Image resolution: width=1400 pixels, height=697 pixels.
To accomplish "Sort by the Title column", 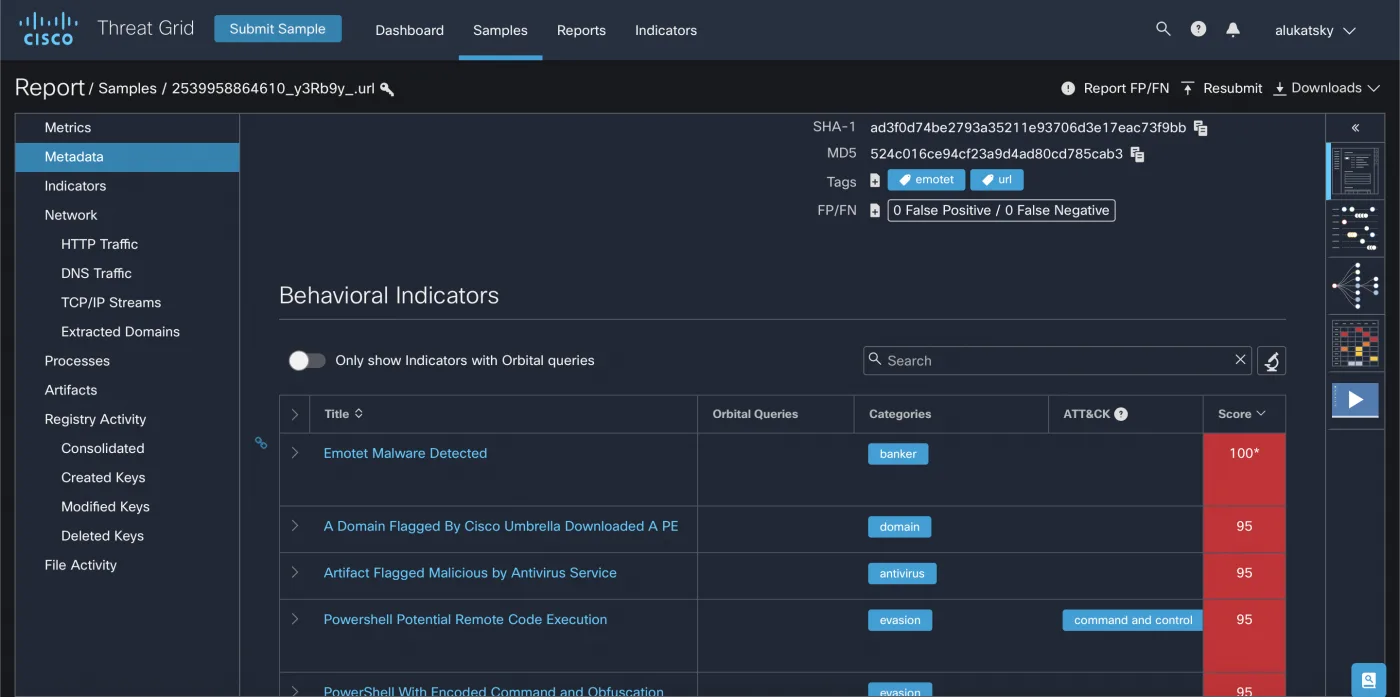I will [x=343, y=414].
